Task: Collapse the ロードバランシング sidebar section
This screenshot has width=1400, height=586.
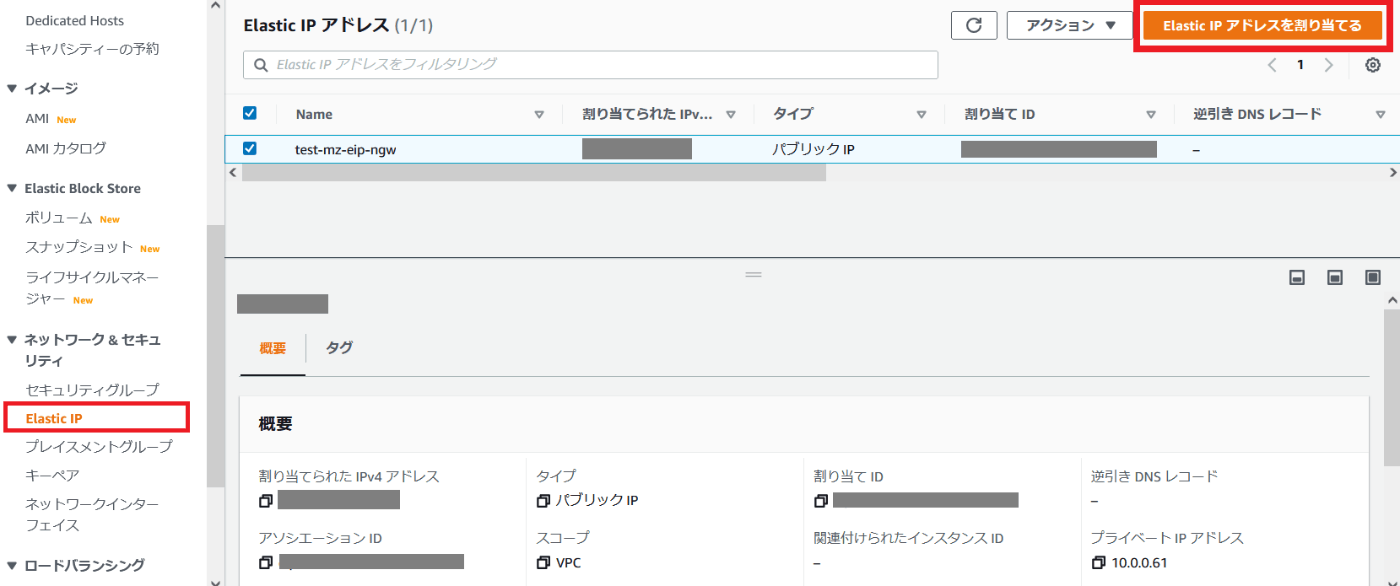Action: pyautogui.click(x=12, y=565)
